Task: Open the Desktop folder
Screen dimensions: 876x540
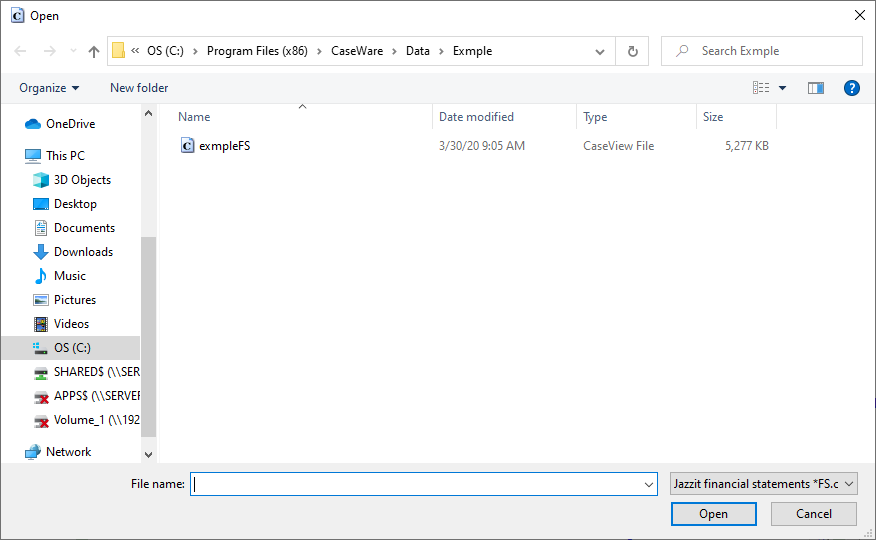Action: point(75,204)
